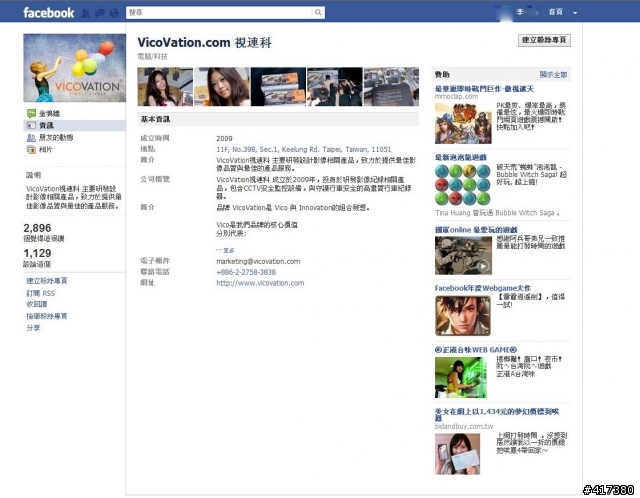Click the photos icon in sidebar

[x=31, y=150]
